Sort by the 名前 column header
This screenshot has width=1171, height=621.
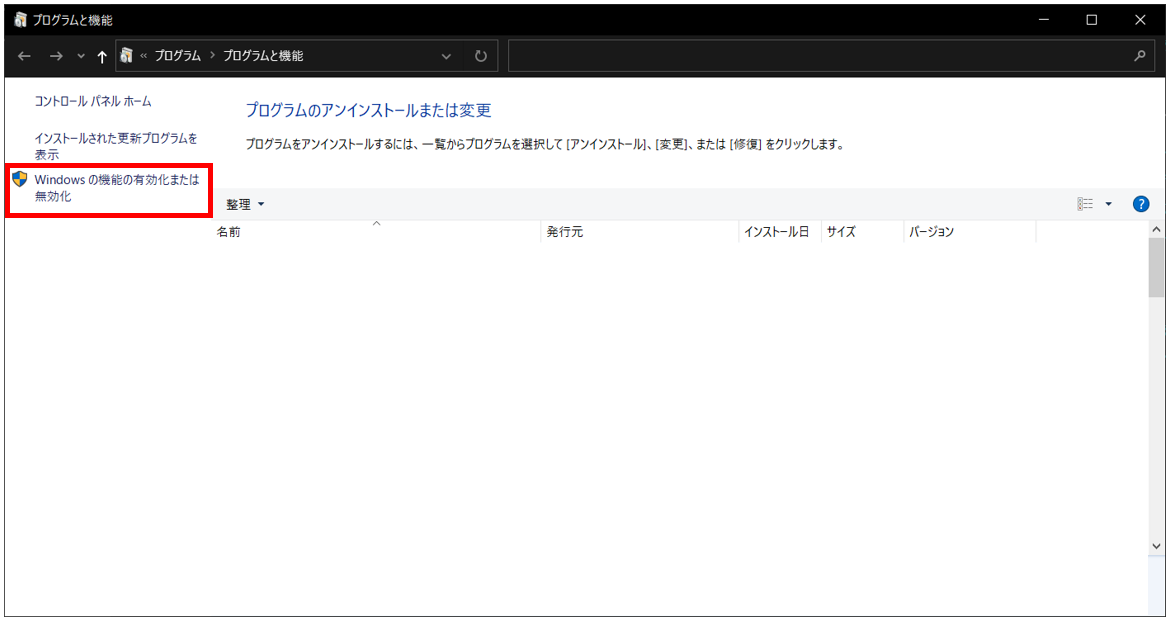[x=377, y=231]
